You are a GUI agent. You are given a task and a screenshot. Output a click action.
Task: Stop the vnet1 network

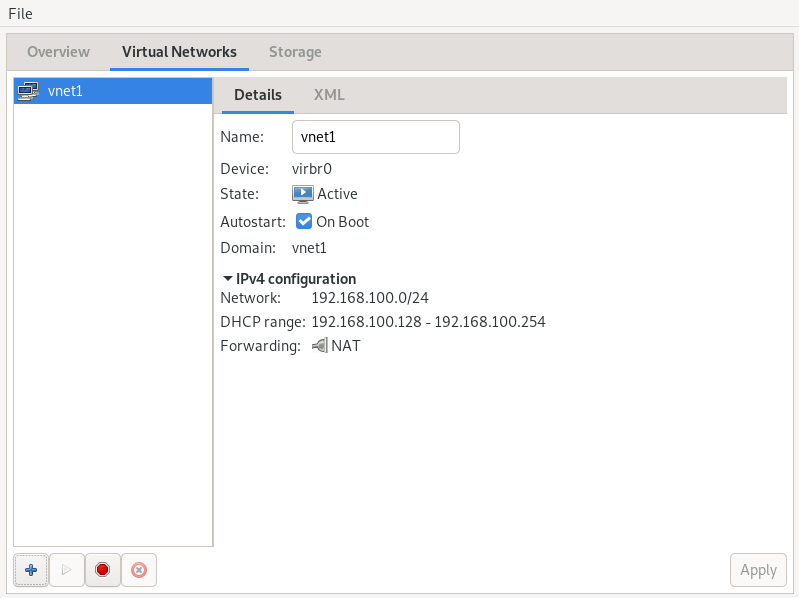[102, 570]
